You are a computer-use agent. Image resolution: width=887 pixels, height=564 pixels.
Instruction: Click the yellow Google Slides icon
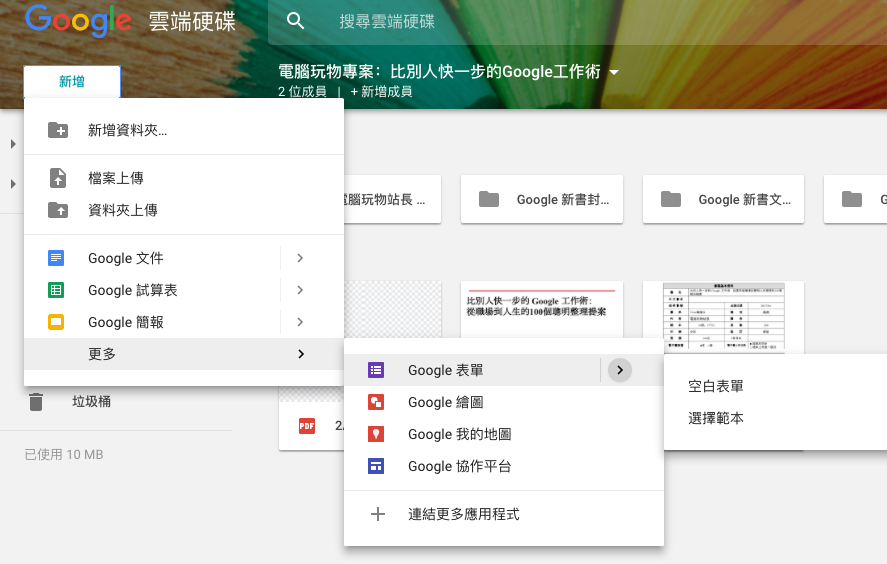pyautogui.click(x=56, y=322)
